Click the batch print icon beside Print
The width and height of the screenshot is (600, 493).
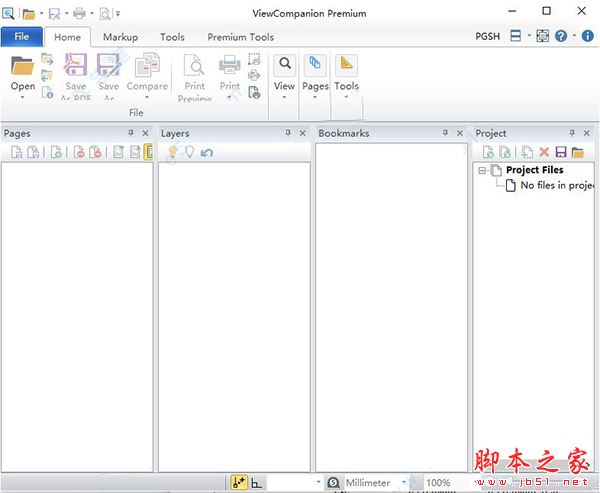254,75
